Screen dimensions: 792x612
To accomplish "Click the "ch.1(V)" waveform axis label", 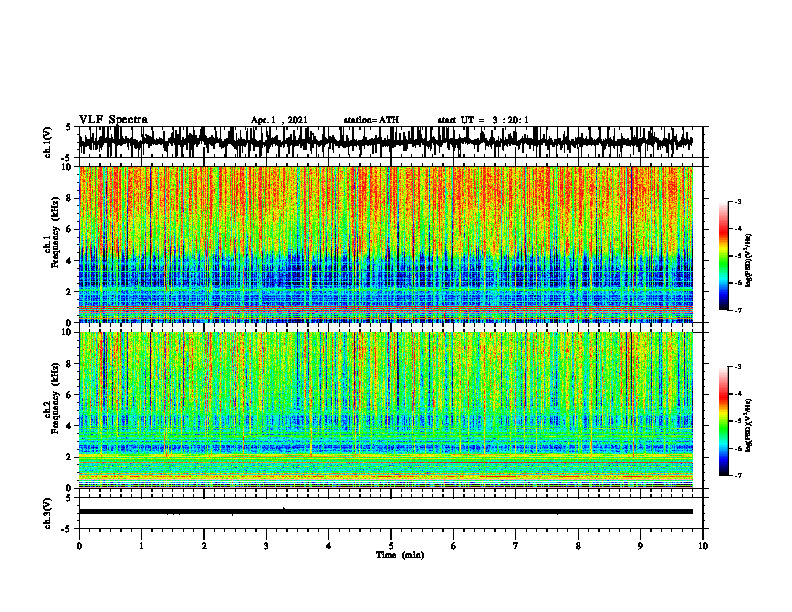I will pos(48,142).
